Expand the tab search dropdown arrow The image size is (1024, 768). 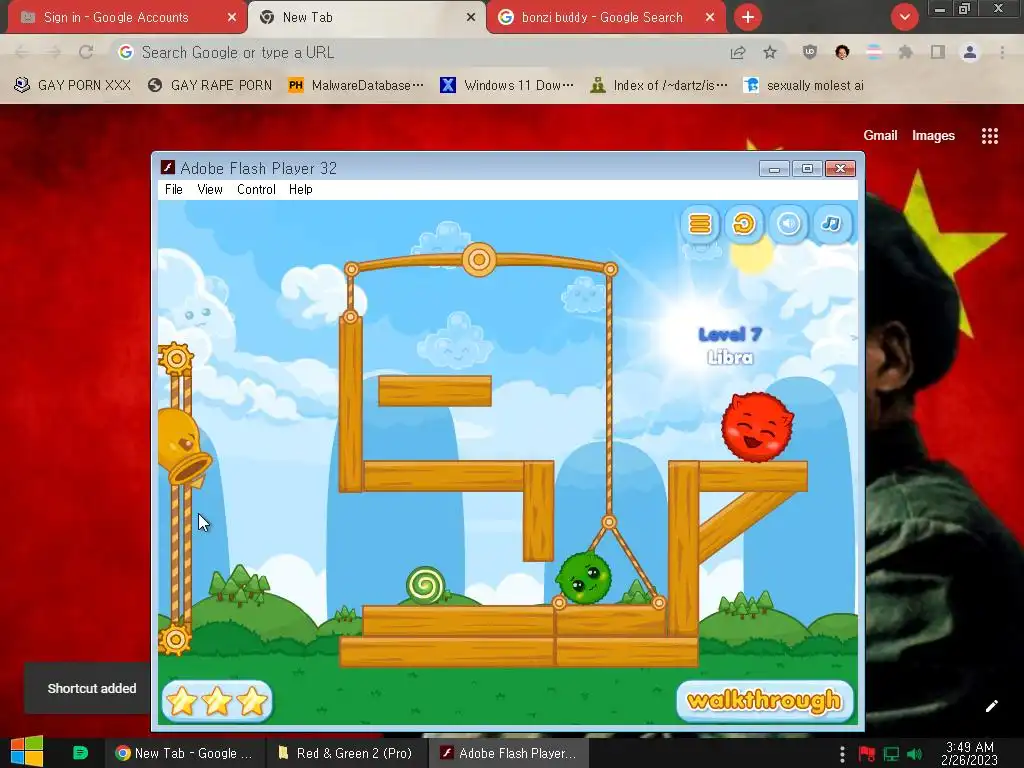point(904,18)
